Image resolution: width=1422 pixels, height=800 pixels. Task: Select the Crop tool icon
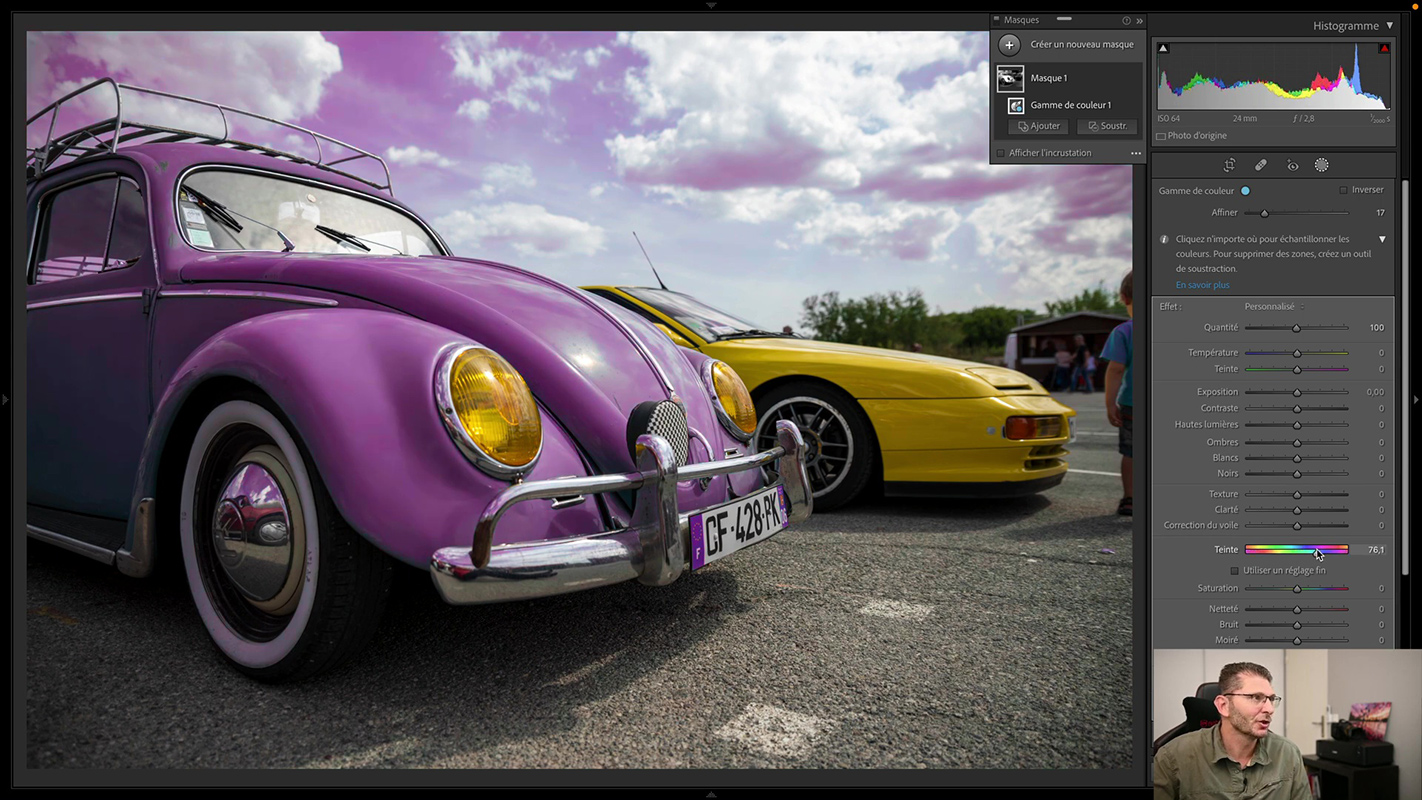tap(1229, 165)
